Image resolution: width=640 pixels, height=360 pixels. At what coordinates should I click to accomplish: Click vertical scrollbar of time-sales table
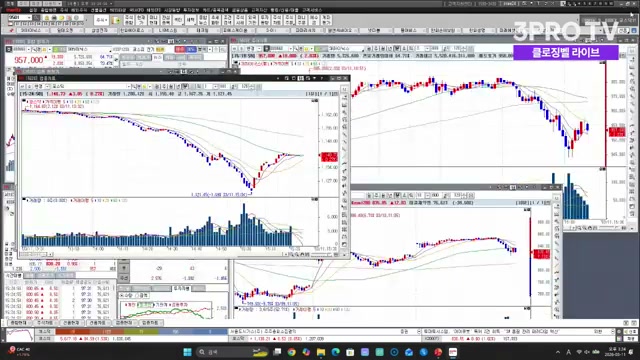[113, 300]
